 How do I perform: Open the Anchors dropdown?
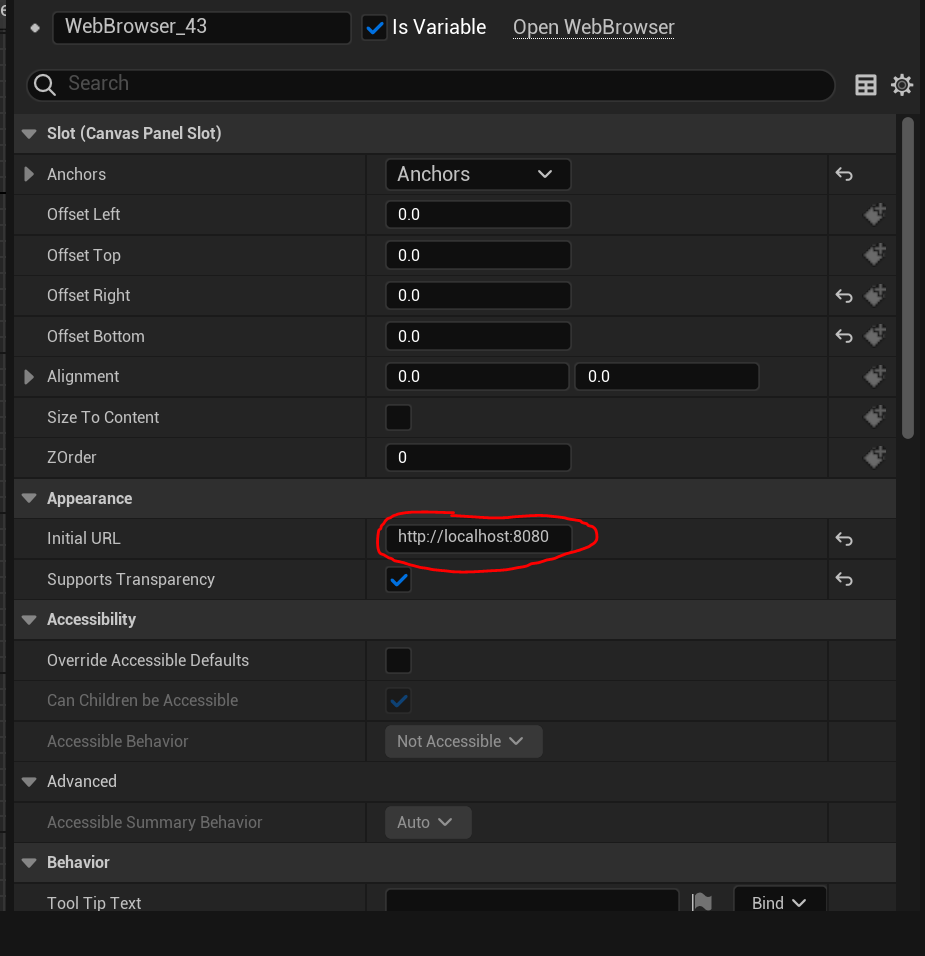click(478, 174)
